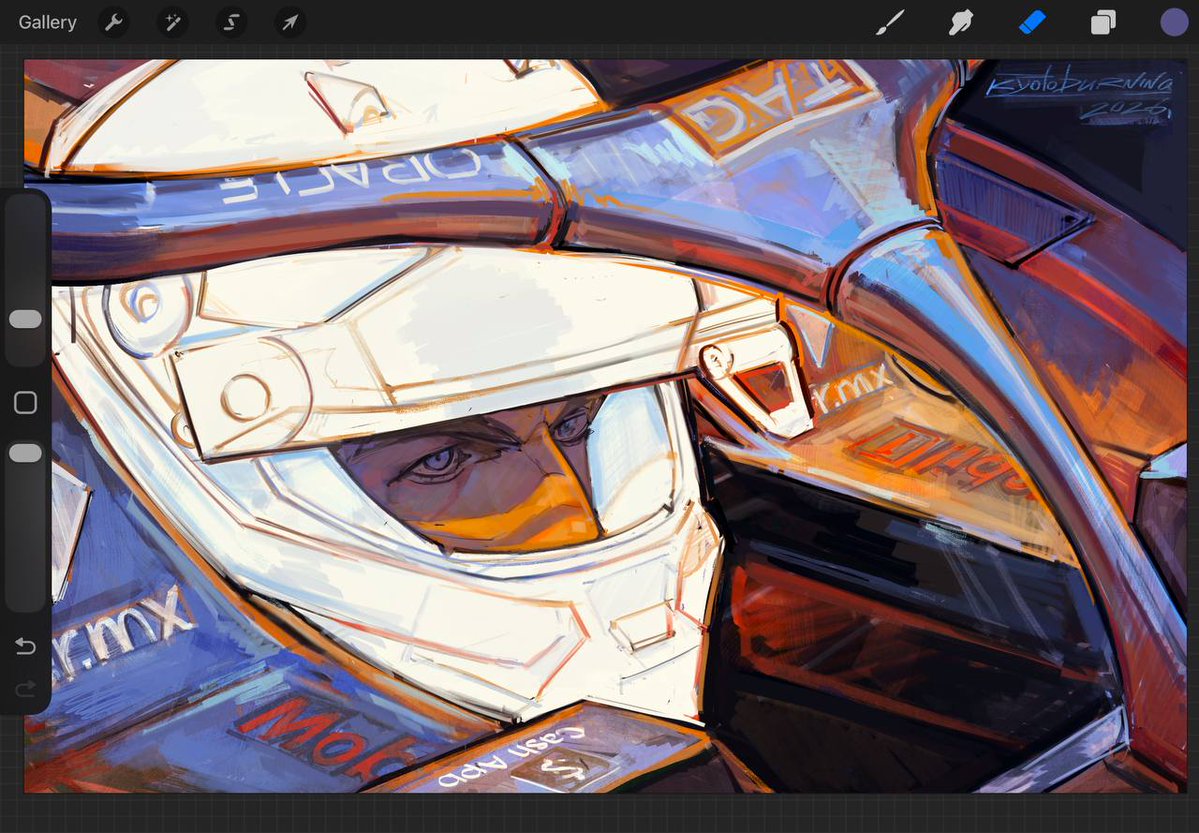Screen dimensions: 1199x833
Task: Open the active color picker circle
Action: click(1174, 23)
